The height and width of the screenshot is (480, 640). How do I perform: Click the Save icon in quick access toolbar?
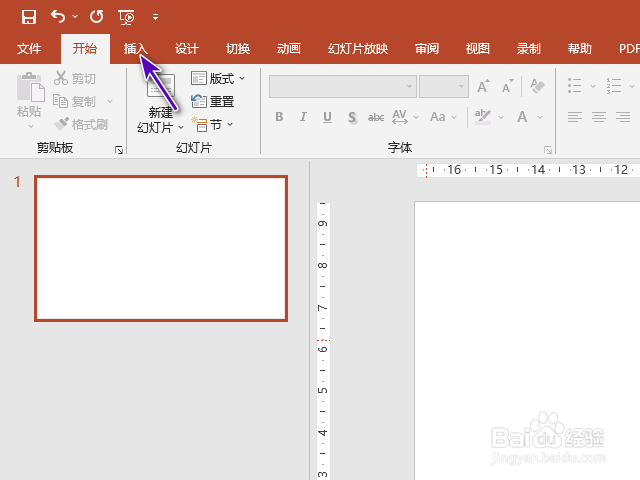pos(29,17)
